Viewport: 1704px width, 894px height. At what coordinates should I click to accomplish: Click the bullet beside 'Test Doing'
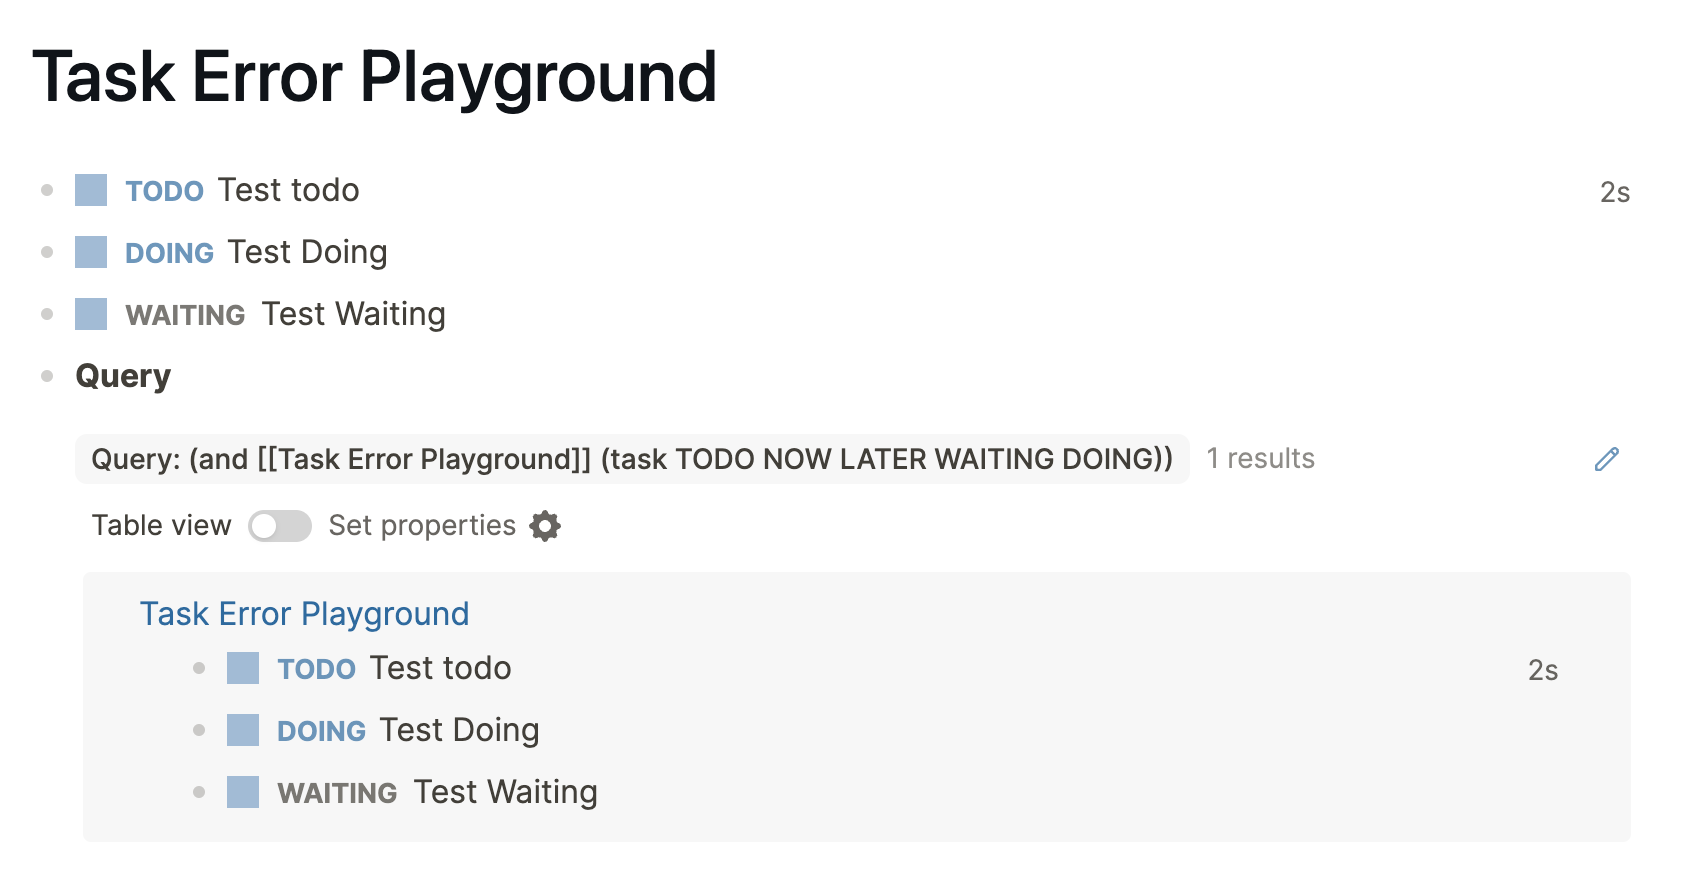pos(46,252)
